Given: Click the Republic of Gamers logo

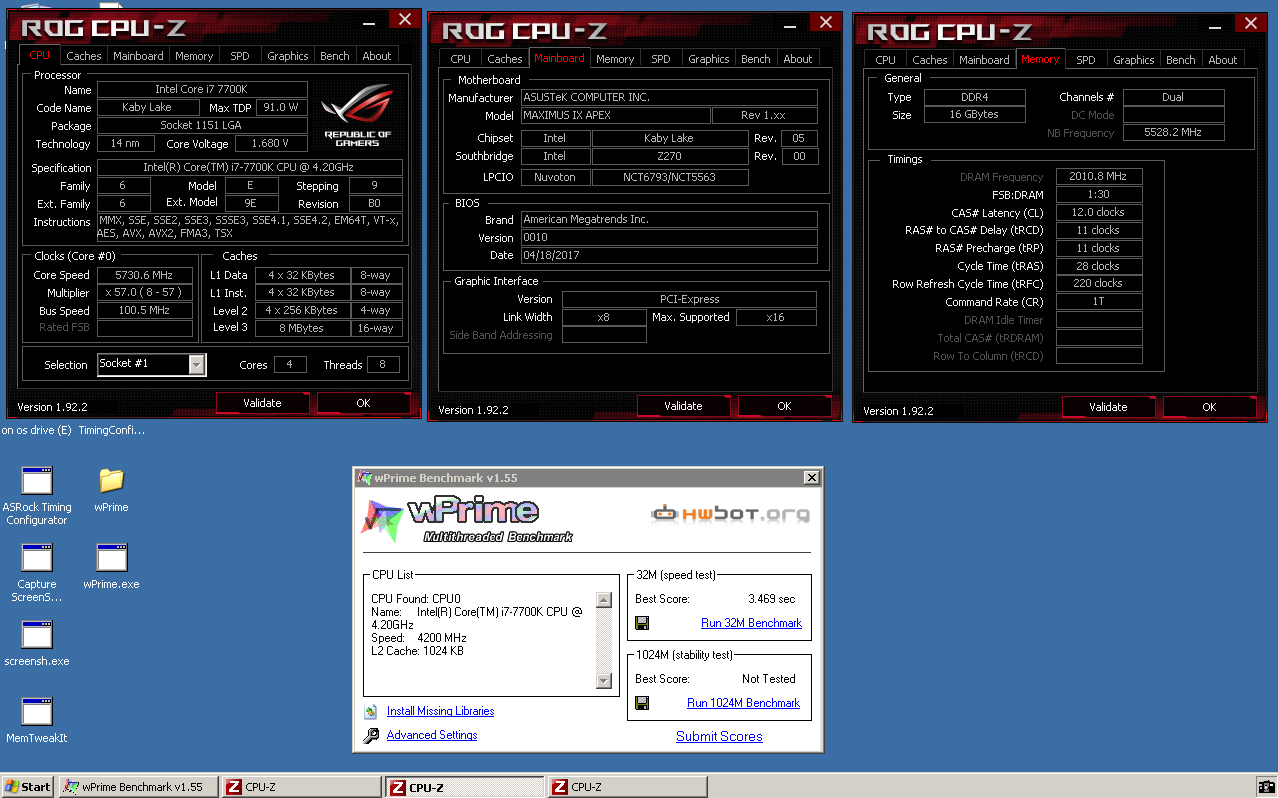Looking at the screenshot, I should (358, 116).
